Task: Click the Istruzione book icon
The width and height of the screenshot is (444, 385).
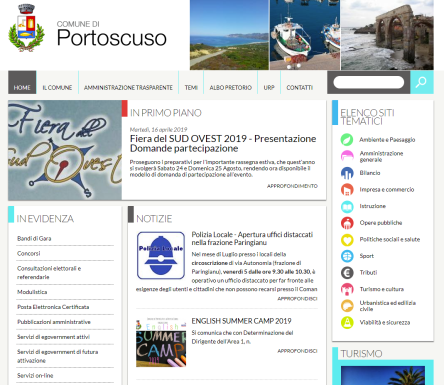Action: tap(347, 206)
